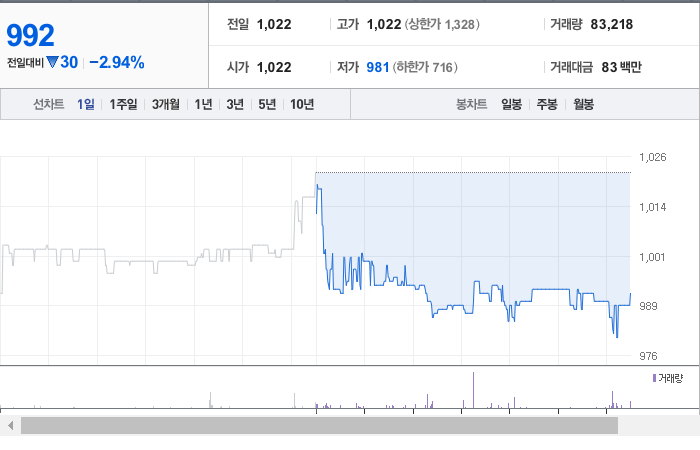The image size is (700, 450).
Task: Click the current price 992
Action: coord(30,35)
